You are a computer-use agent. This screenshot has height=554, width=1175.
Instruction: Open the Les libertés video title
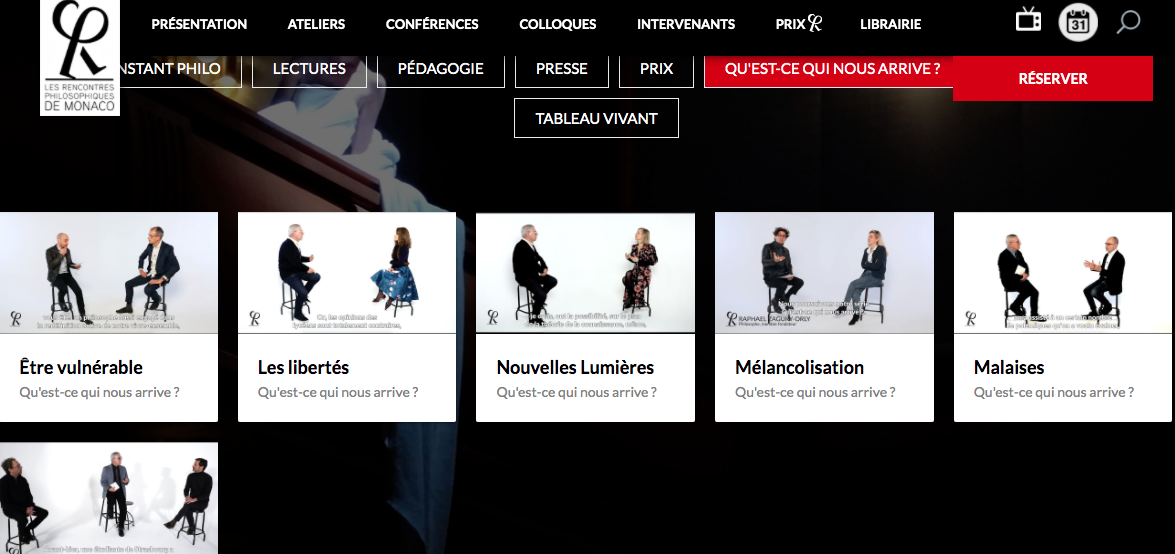pyautogui.click(x=303, y=367)
